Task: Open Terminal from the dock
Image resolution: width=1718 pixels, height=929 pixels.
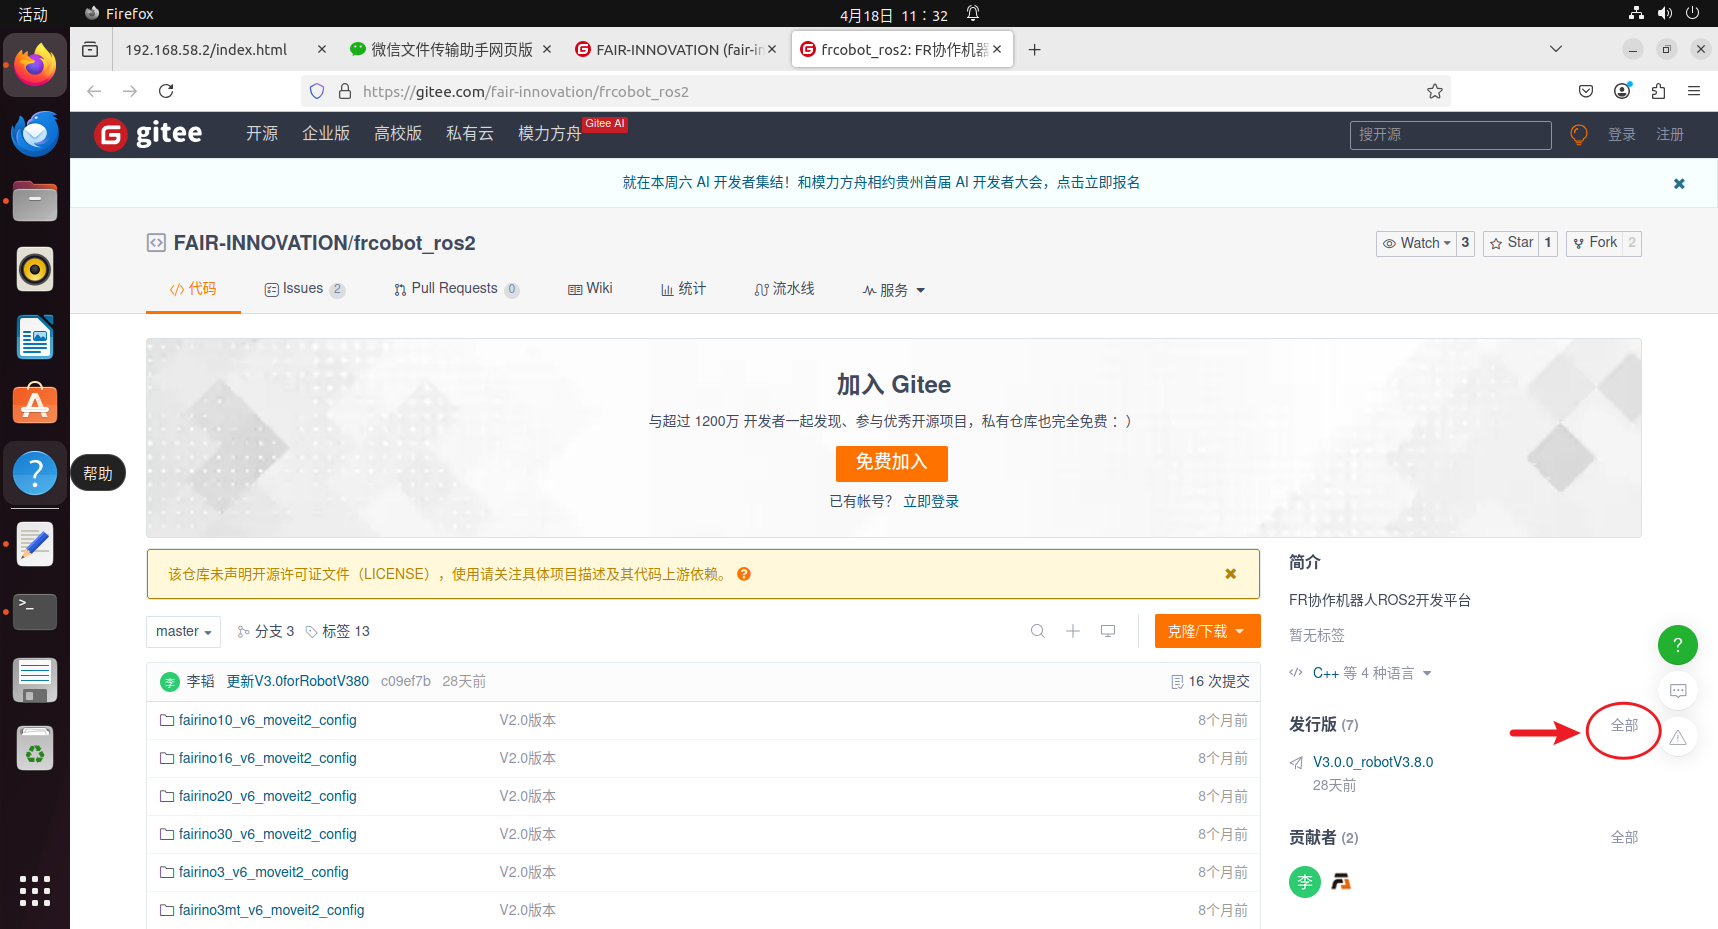Action: [35, 611]
